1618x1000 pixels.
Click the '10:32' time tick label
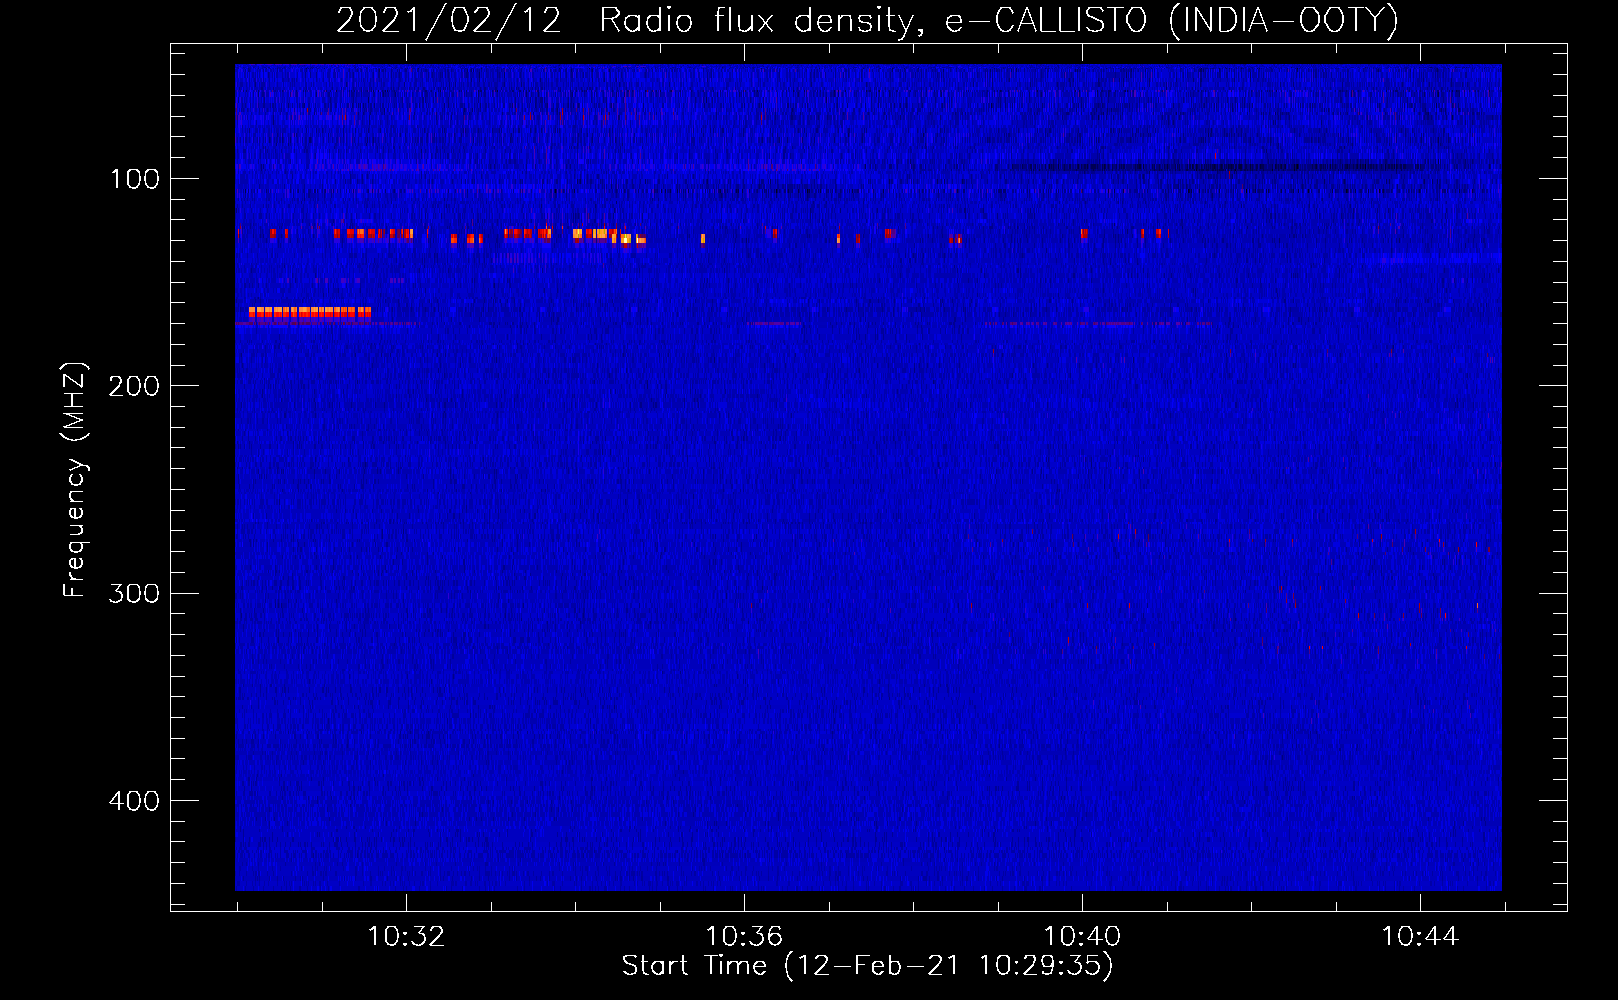click(x=406, y=937)
